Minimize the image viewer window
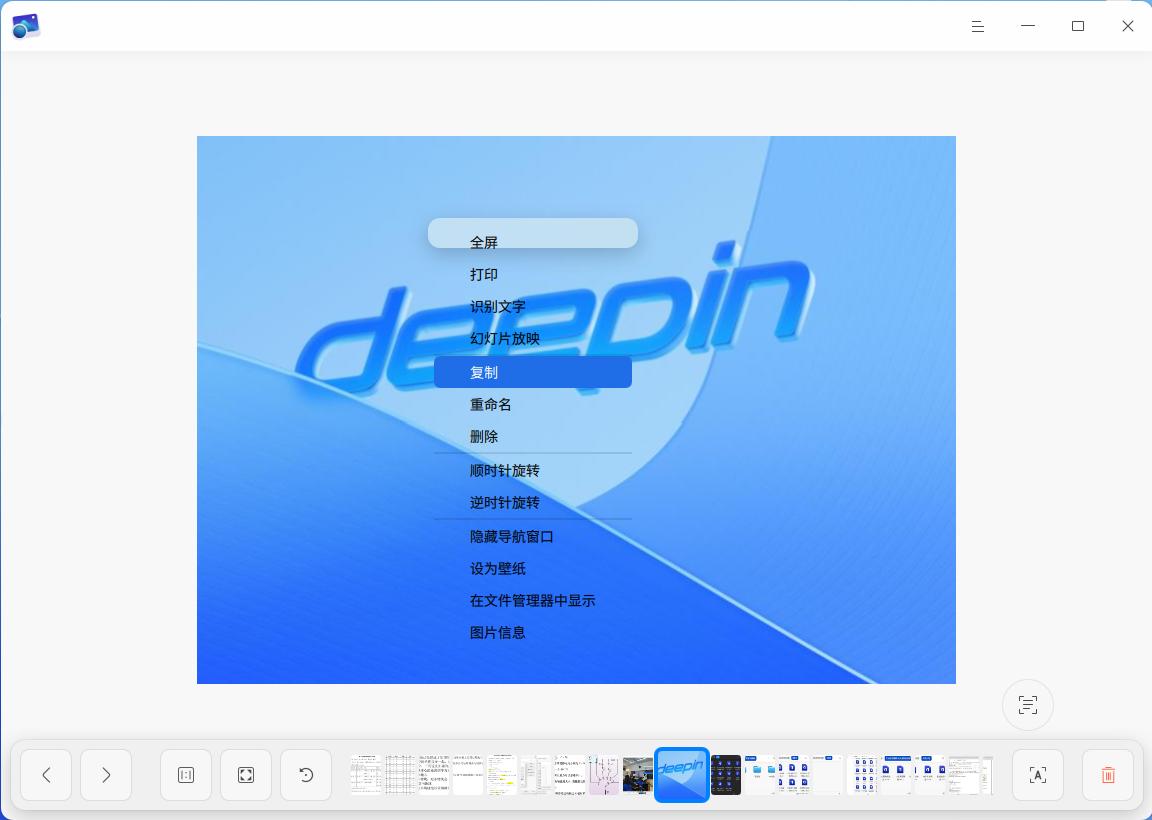This screenshot has width=1152, height=820. pos(1028,26)
